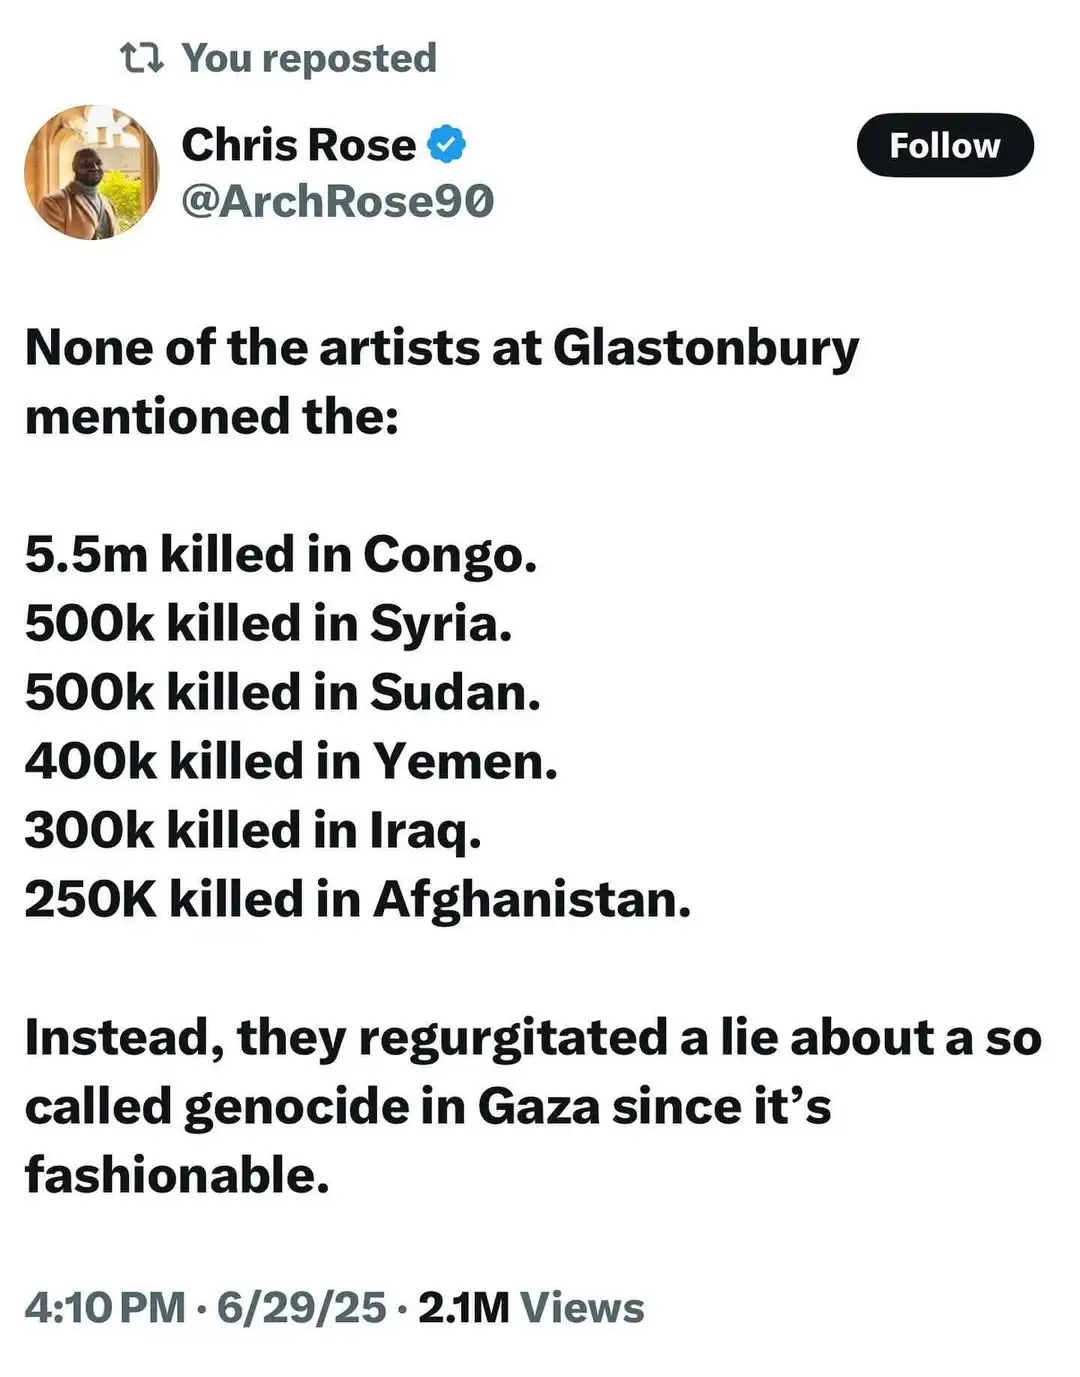
Task: Click the "You reposted" label
Action: point(309,58)
